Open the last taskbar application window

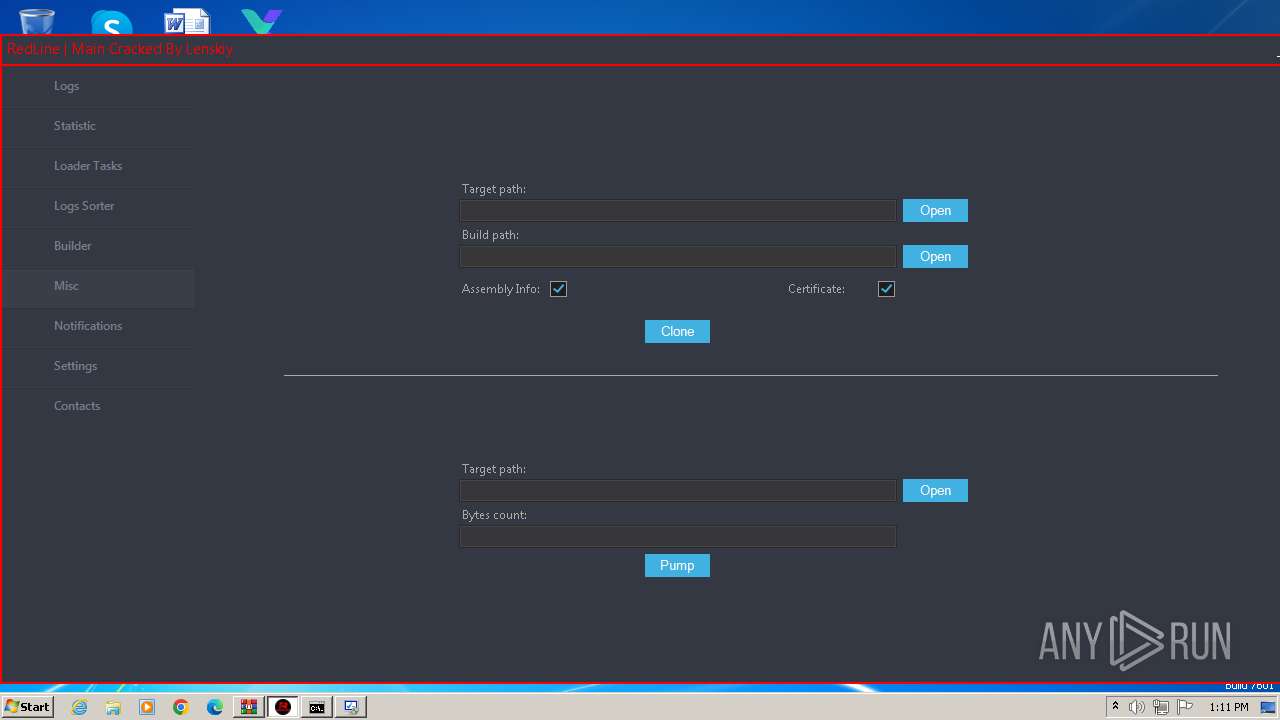351,707
